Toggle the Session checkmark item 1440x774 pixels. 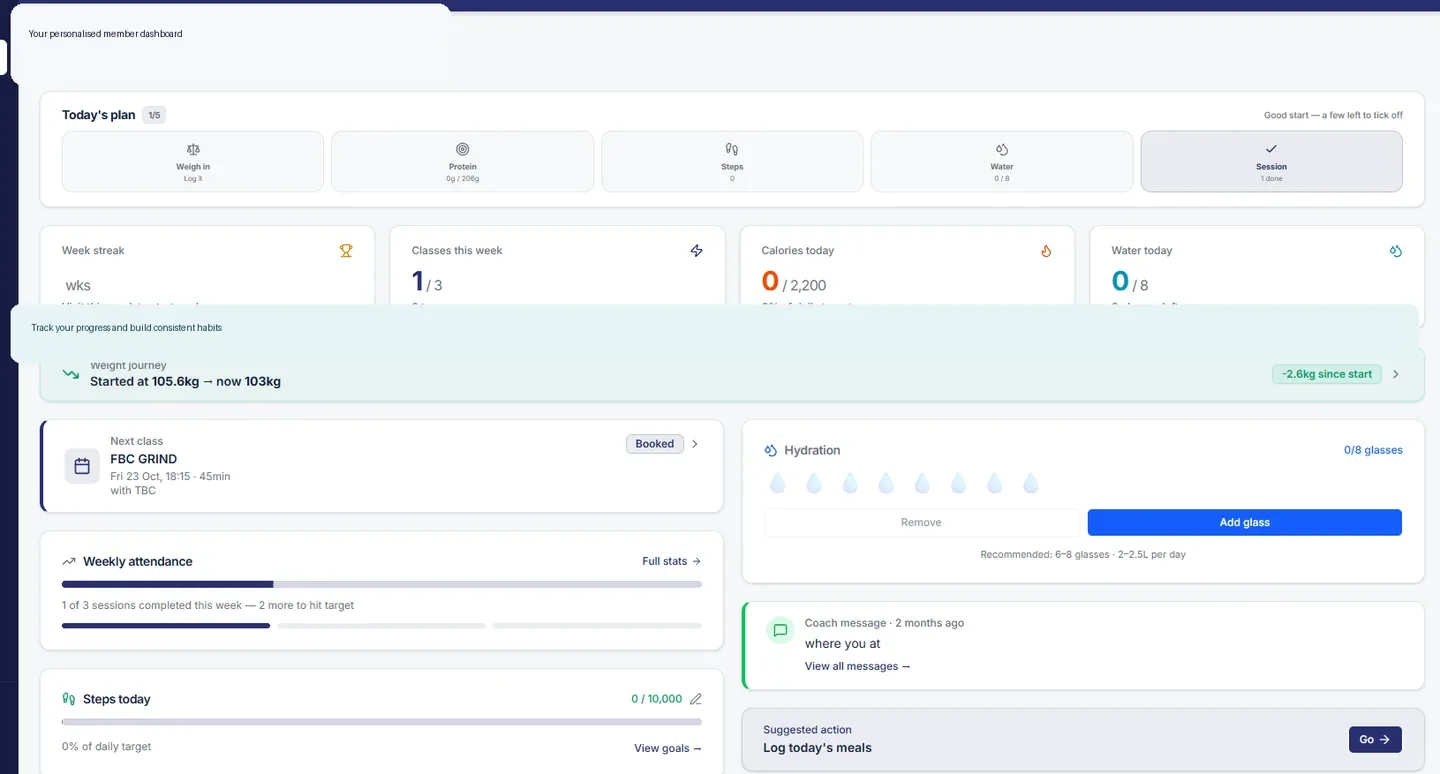[1271, 161]
